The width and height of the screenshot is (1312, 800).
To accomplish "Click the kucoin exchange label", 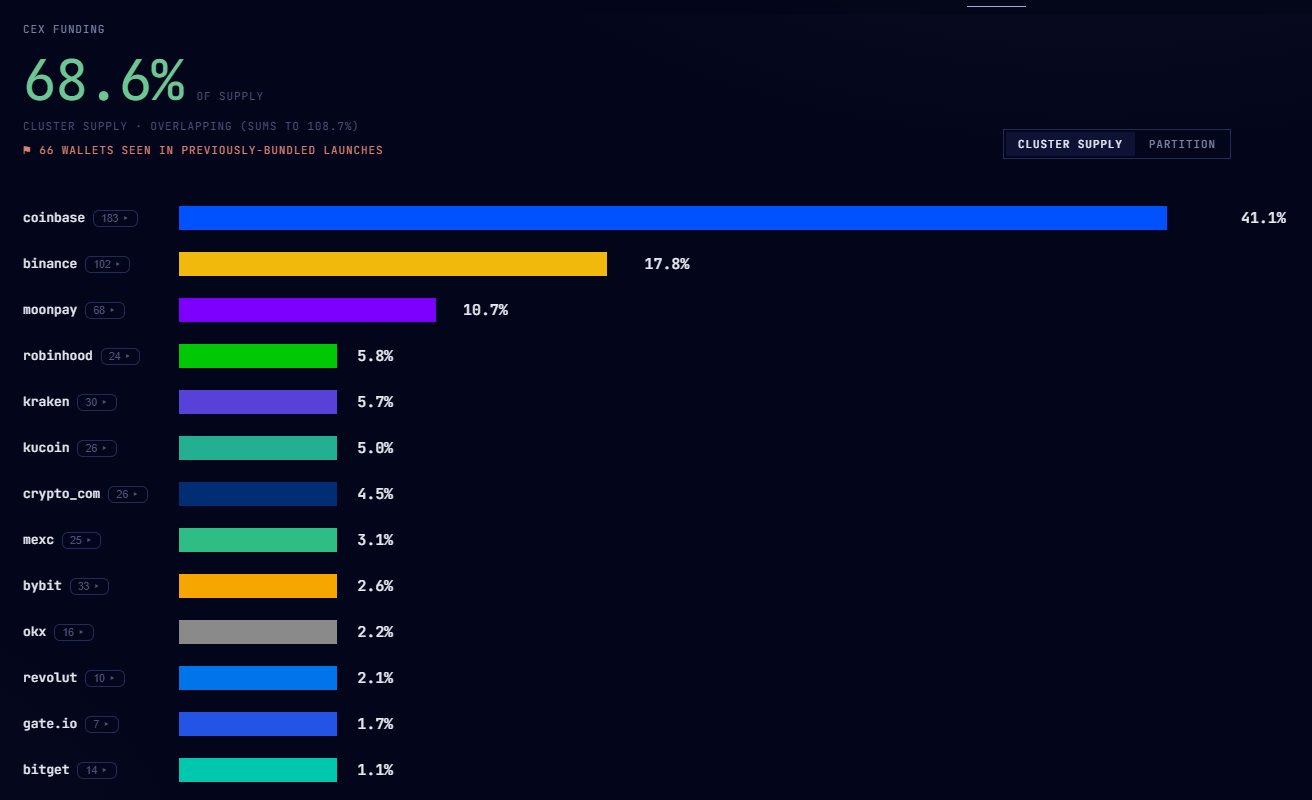I will pyautogui.click(x=46, y=448).
